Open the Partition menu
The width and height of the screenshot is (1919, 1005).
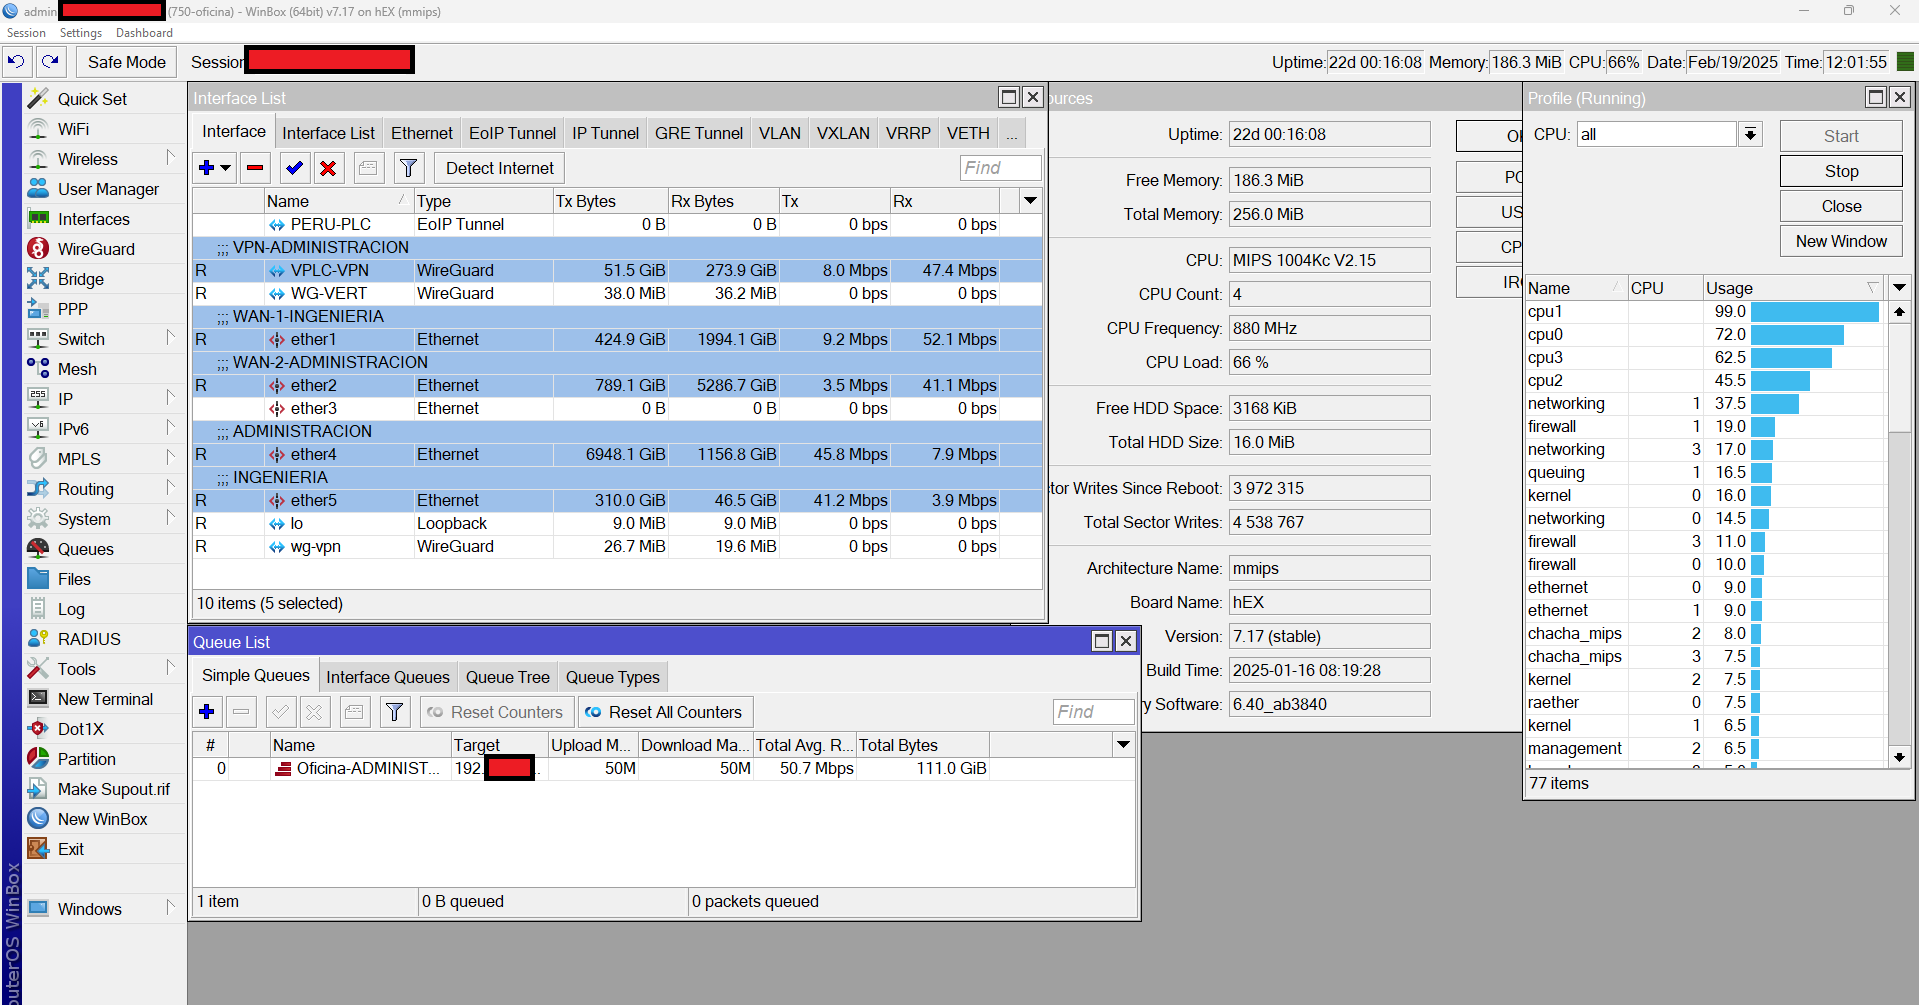pos(86,759)
